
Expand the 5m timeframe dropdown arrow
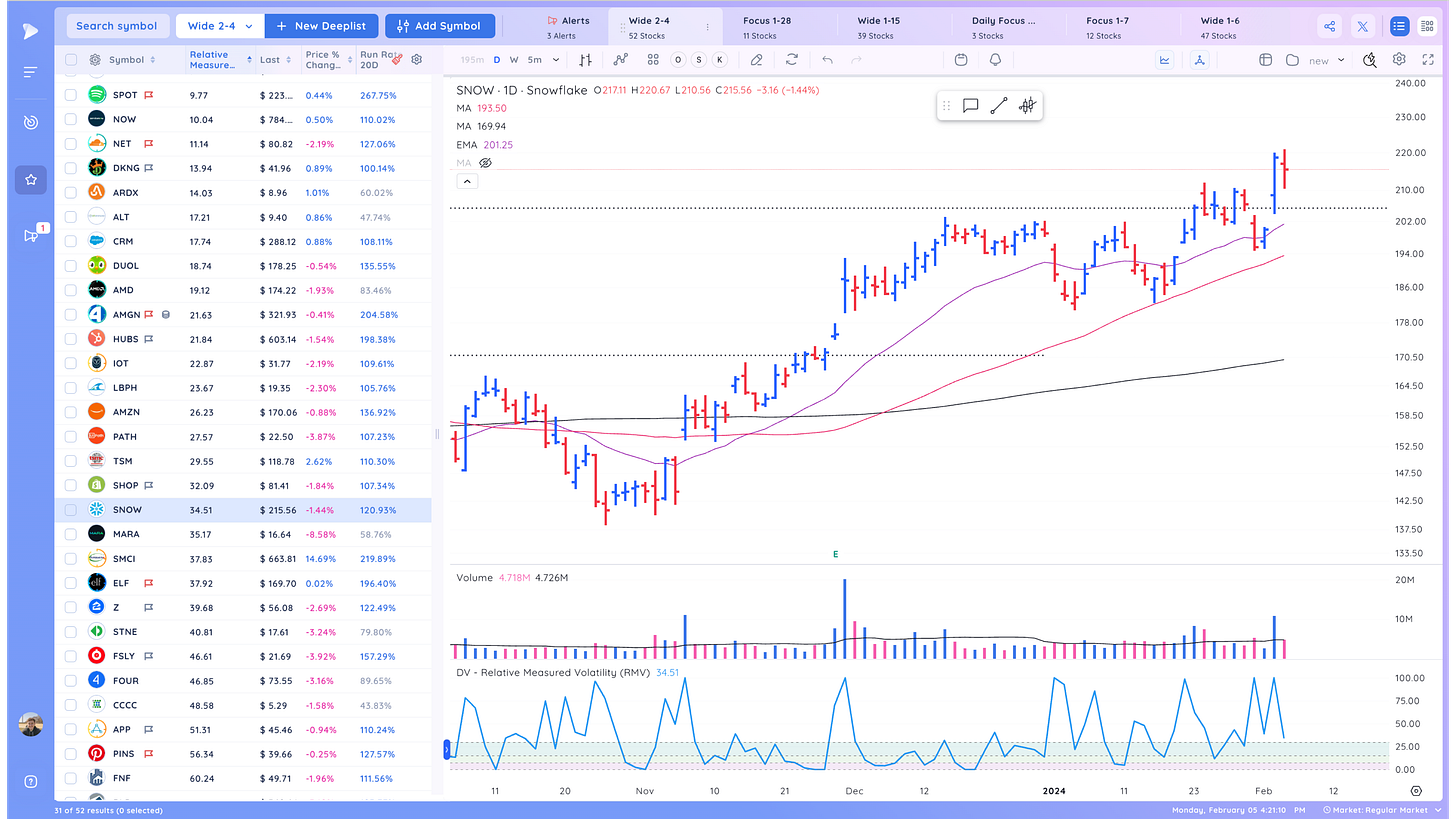click(x=556, y=60)
